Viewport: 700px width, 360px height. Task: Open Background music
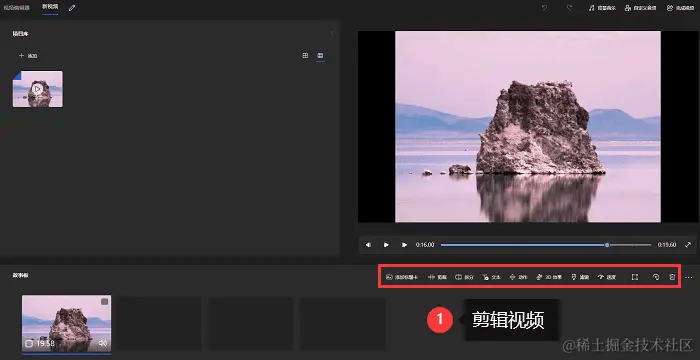(602, 8)
